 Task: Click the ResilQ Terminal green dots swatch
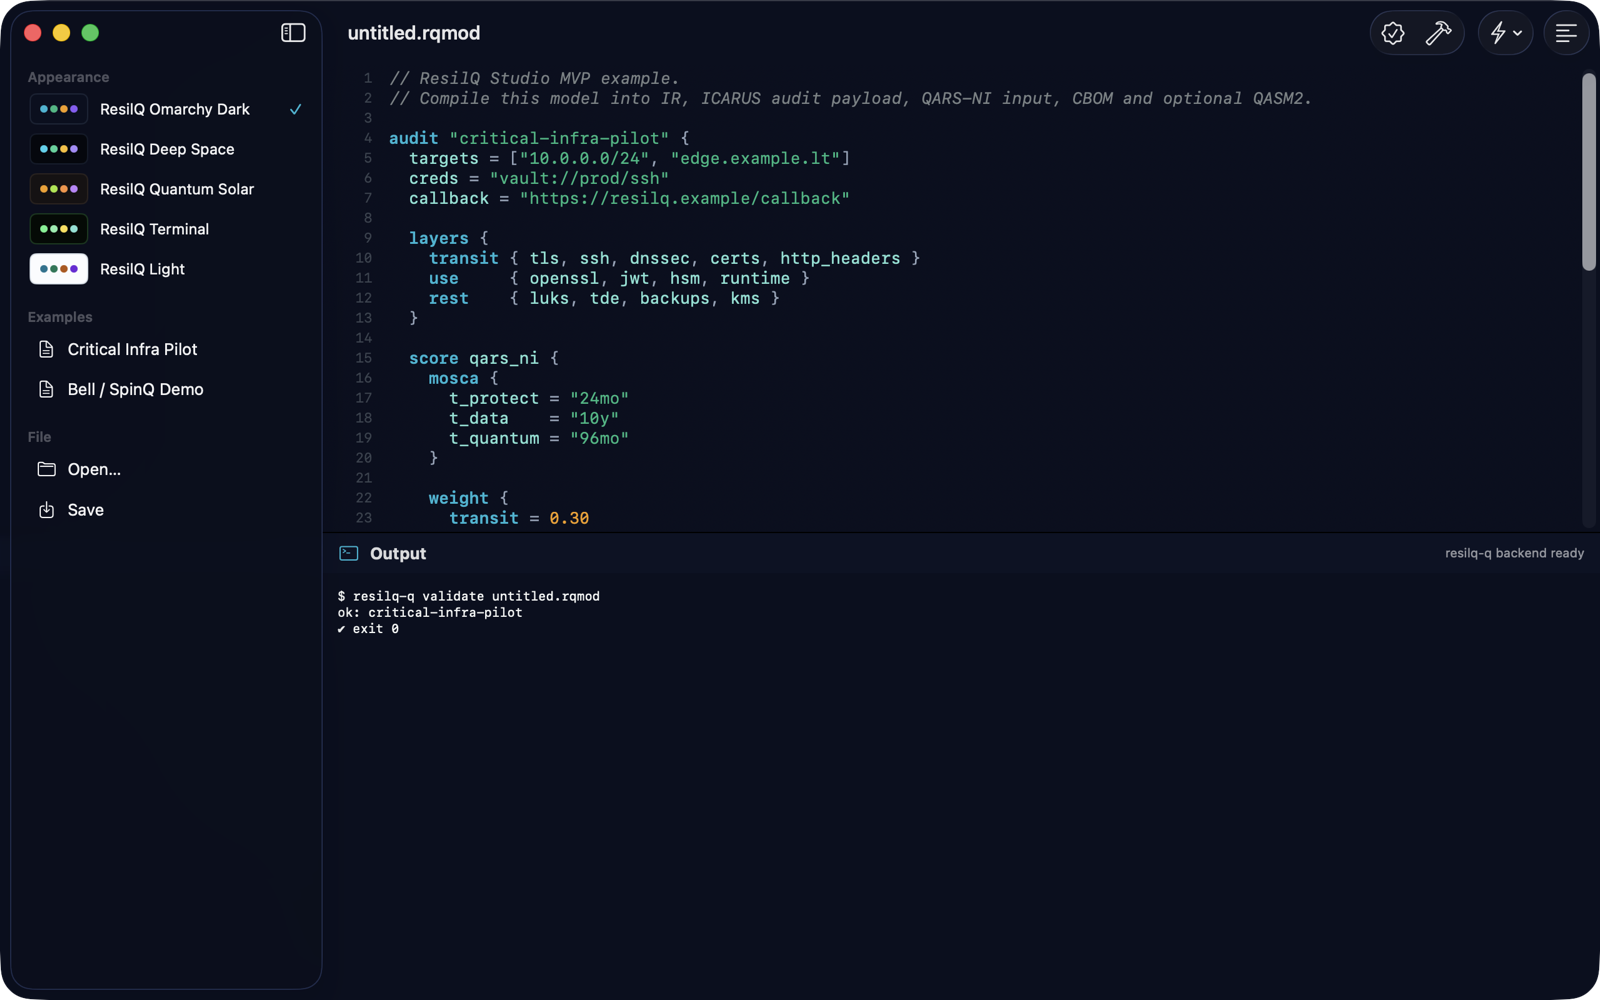59,229
